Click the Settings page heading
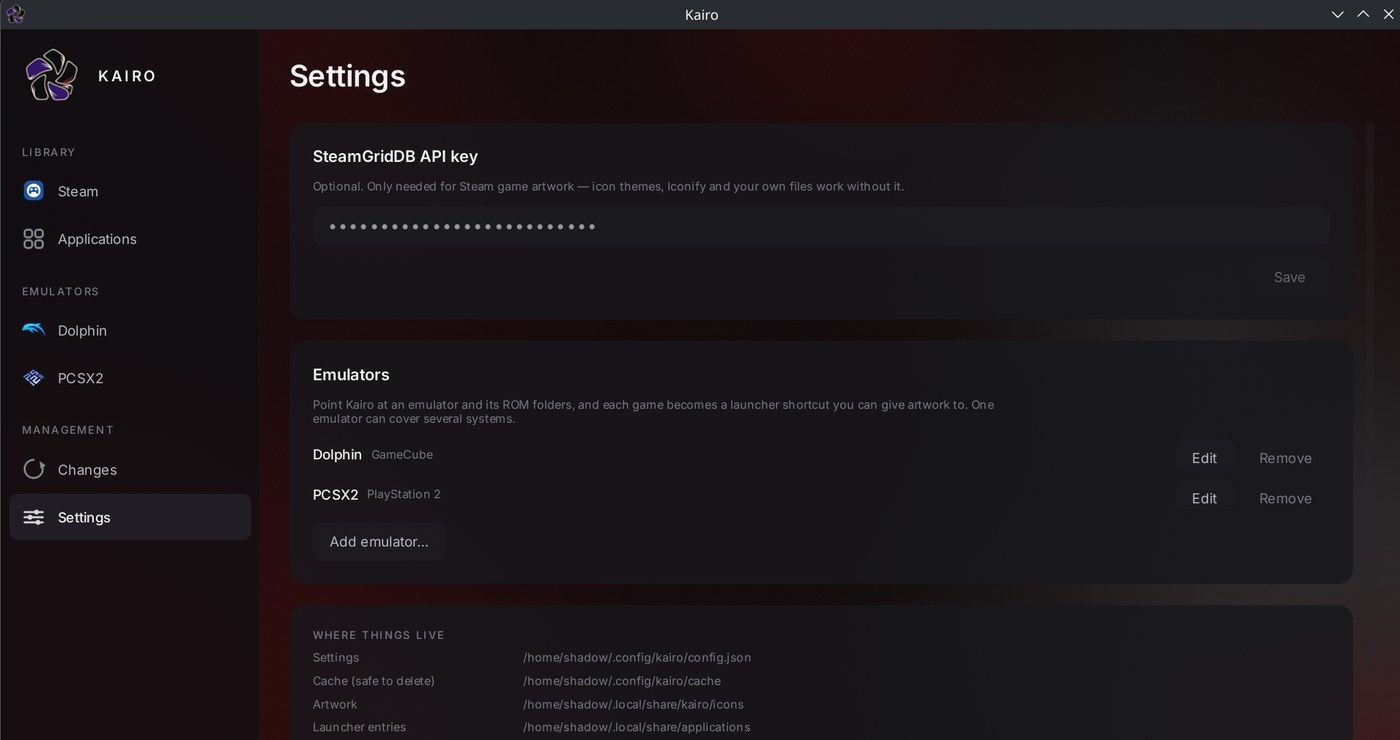This screenshot has width=1400, height=740. pyautogui.click(x=347, y=76)
